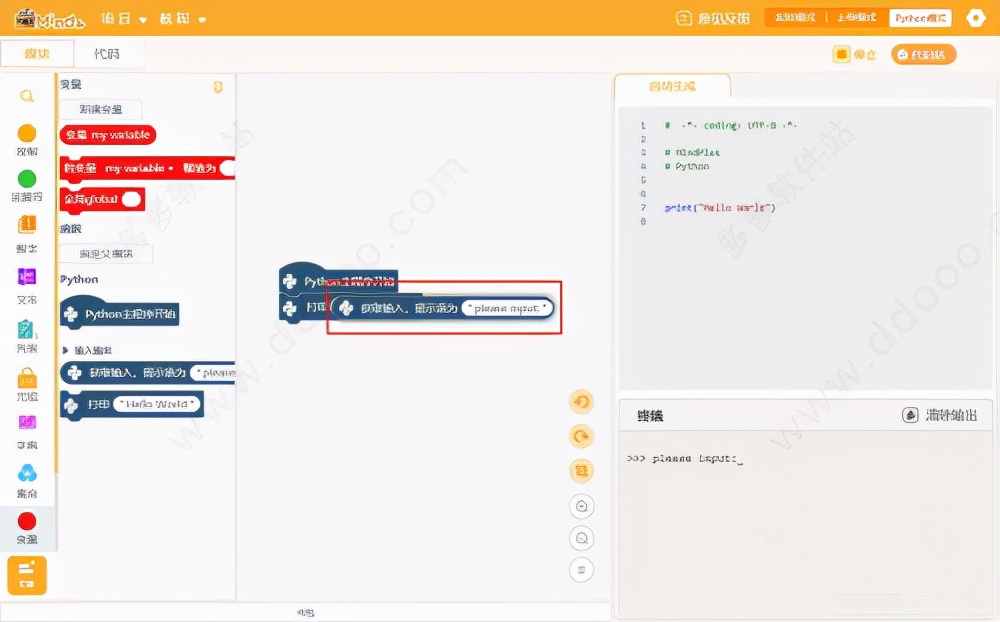This screenshot has height=622, width=1000.
Task: Click the search magnifier icon in the category sidebar
Action: (27, 96)
